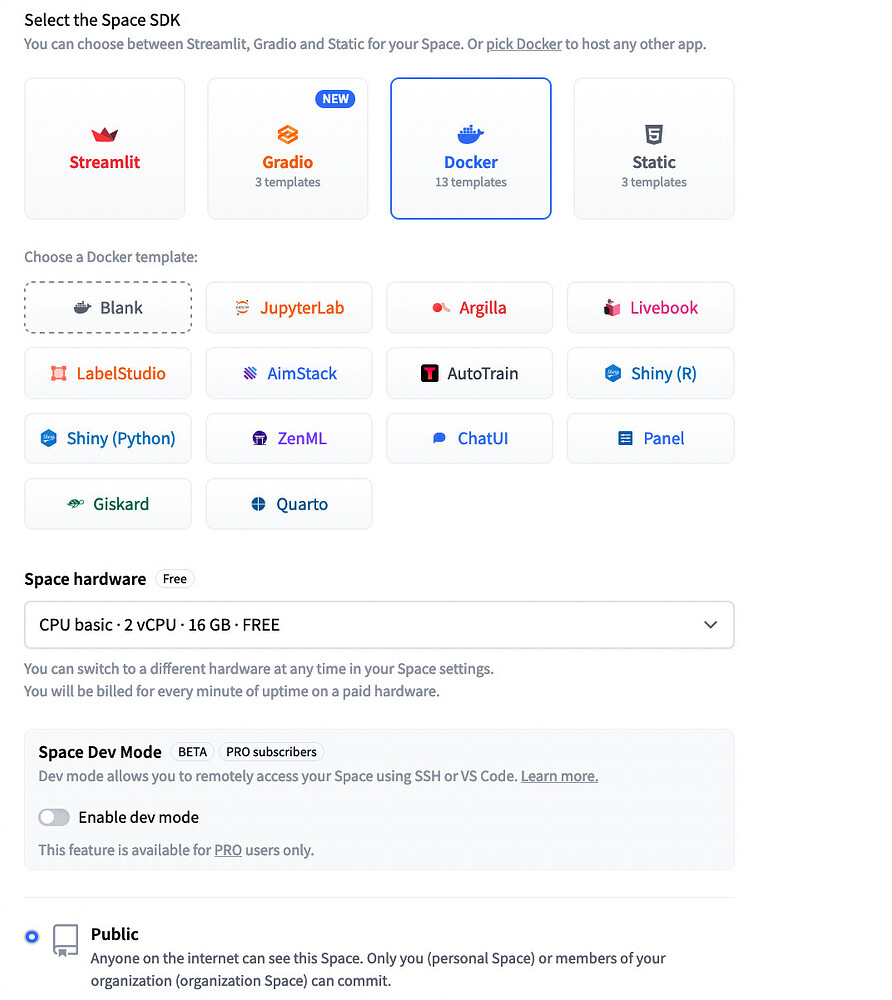This screenshot has width=892, height=1000.
Task: Select the JupyterLab template icon
Action: coord(242,307)
